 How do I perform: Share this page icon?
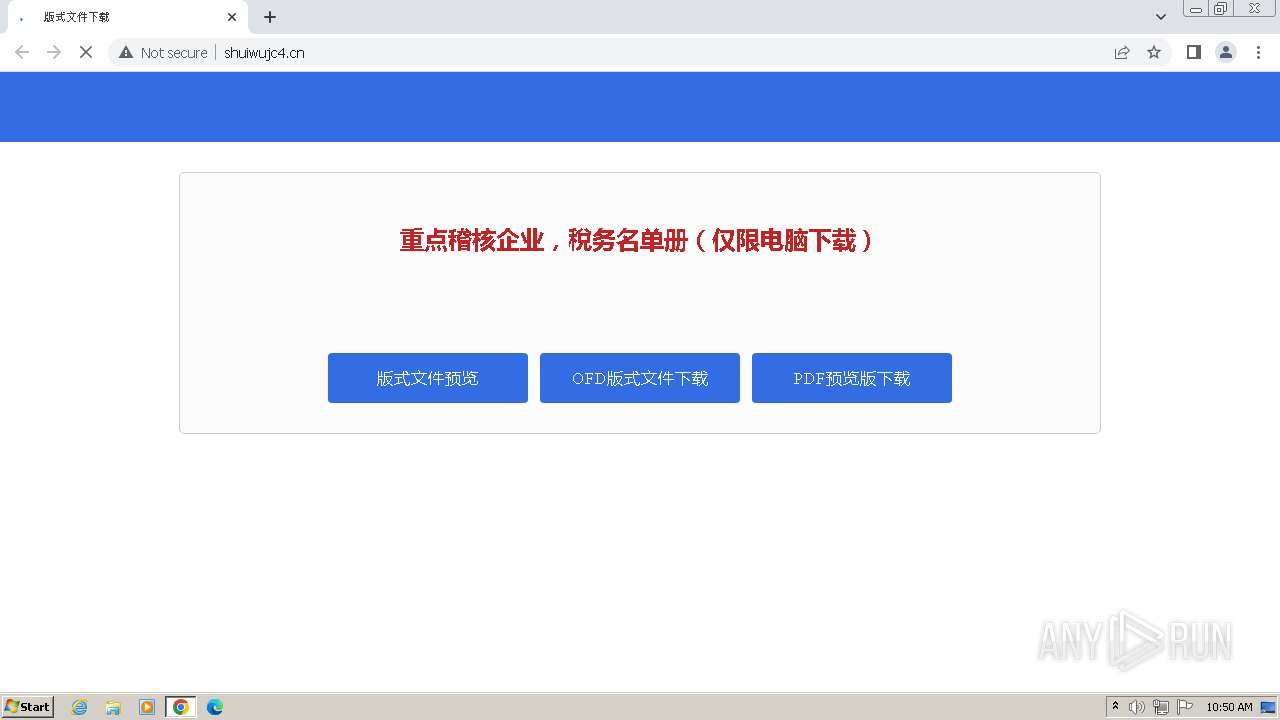pyautogui.click(x=1122, y=52)
